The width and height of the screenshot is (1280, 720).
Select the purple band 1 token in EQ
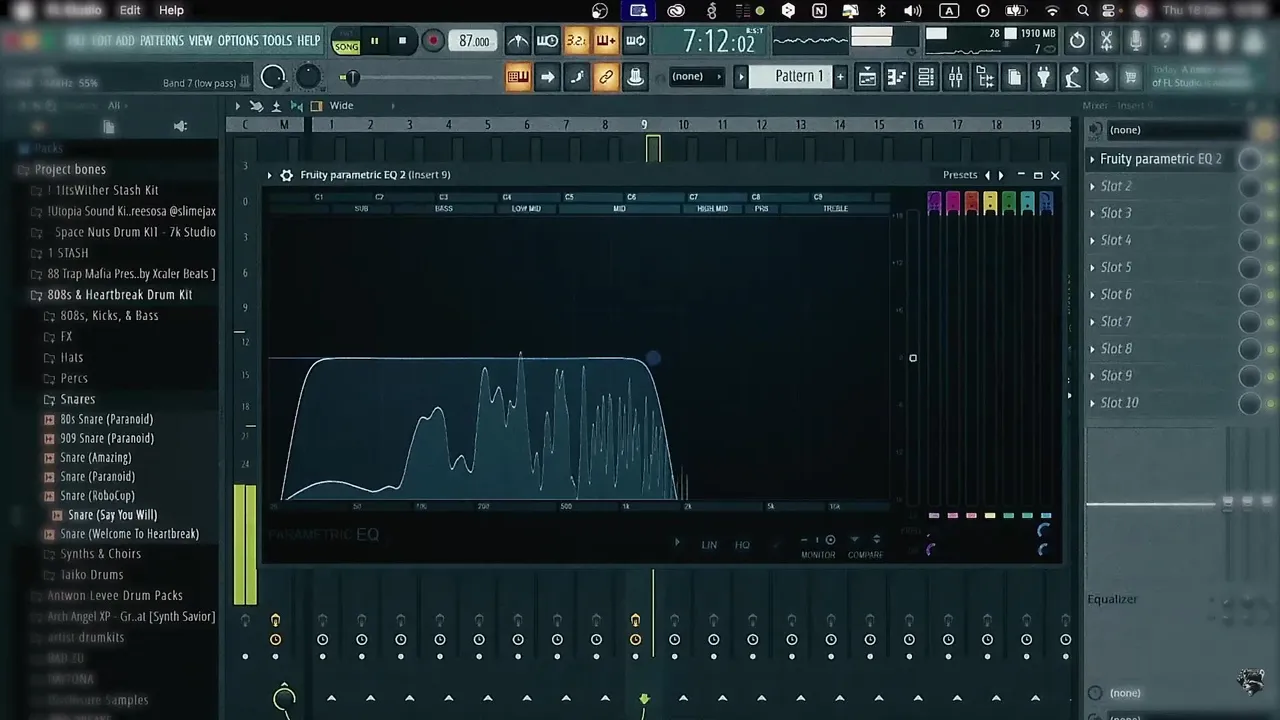934,202
